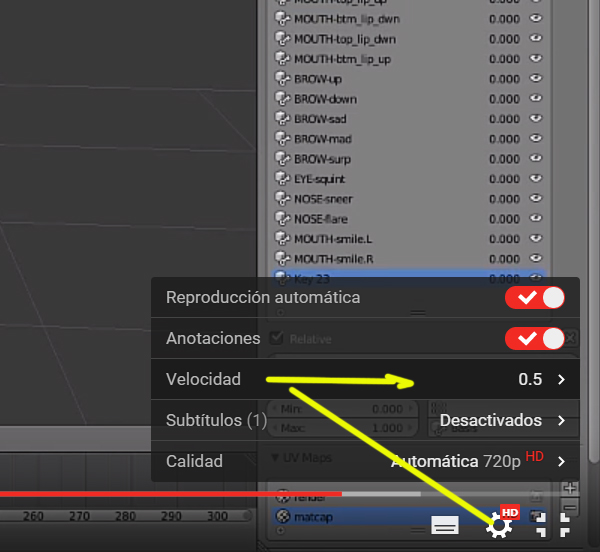Image resolution: width=600 pixels, height=552 pixels.
Task: Hide the NOSE-sneer shape key eye
Action: pos(536,198)
